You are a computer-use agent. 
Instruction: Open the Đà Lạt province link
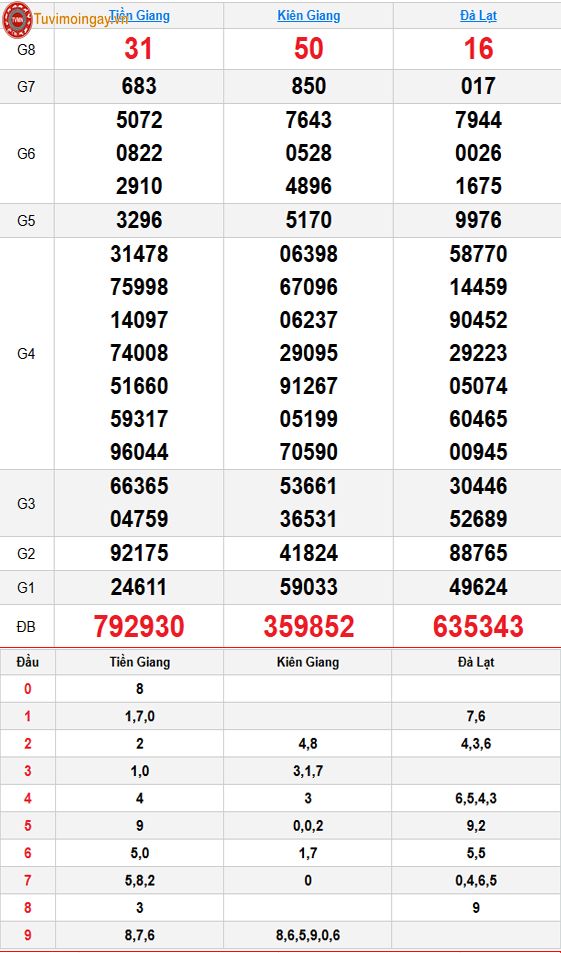click(x=478, y=16)
